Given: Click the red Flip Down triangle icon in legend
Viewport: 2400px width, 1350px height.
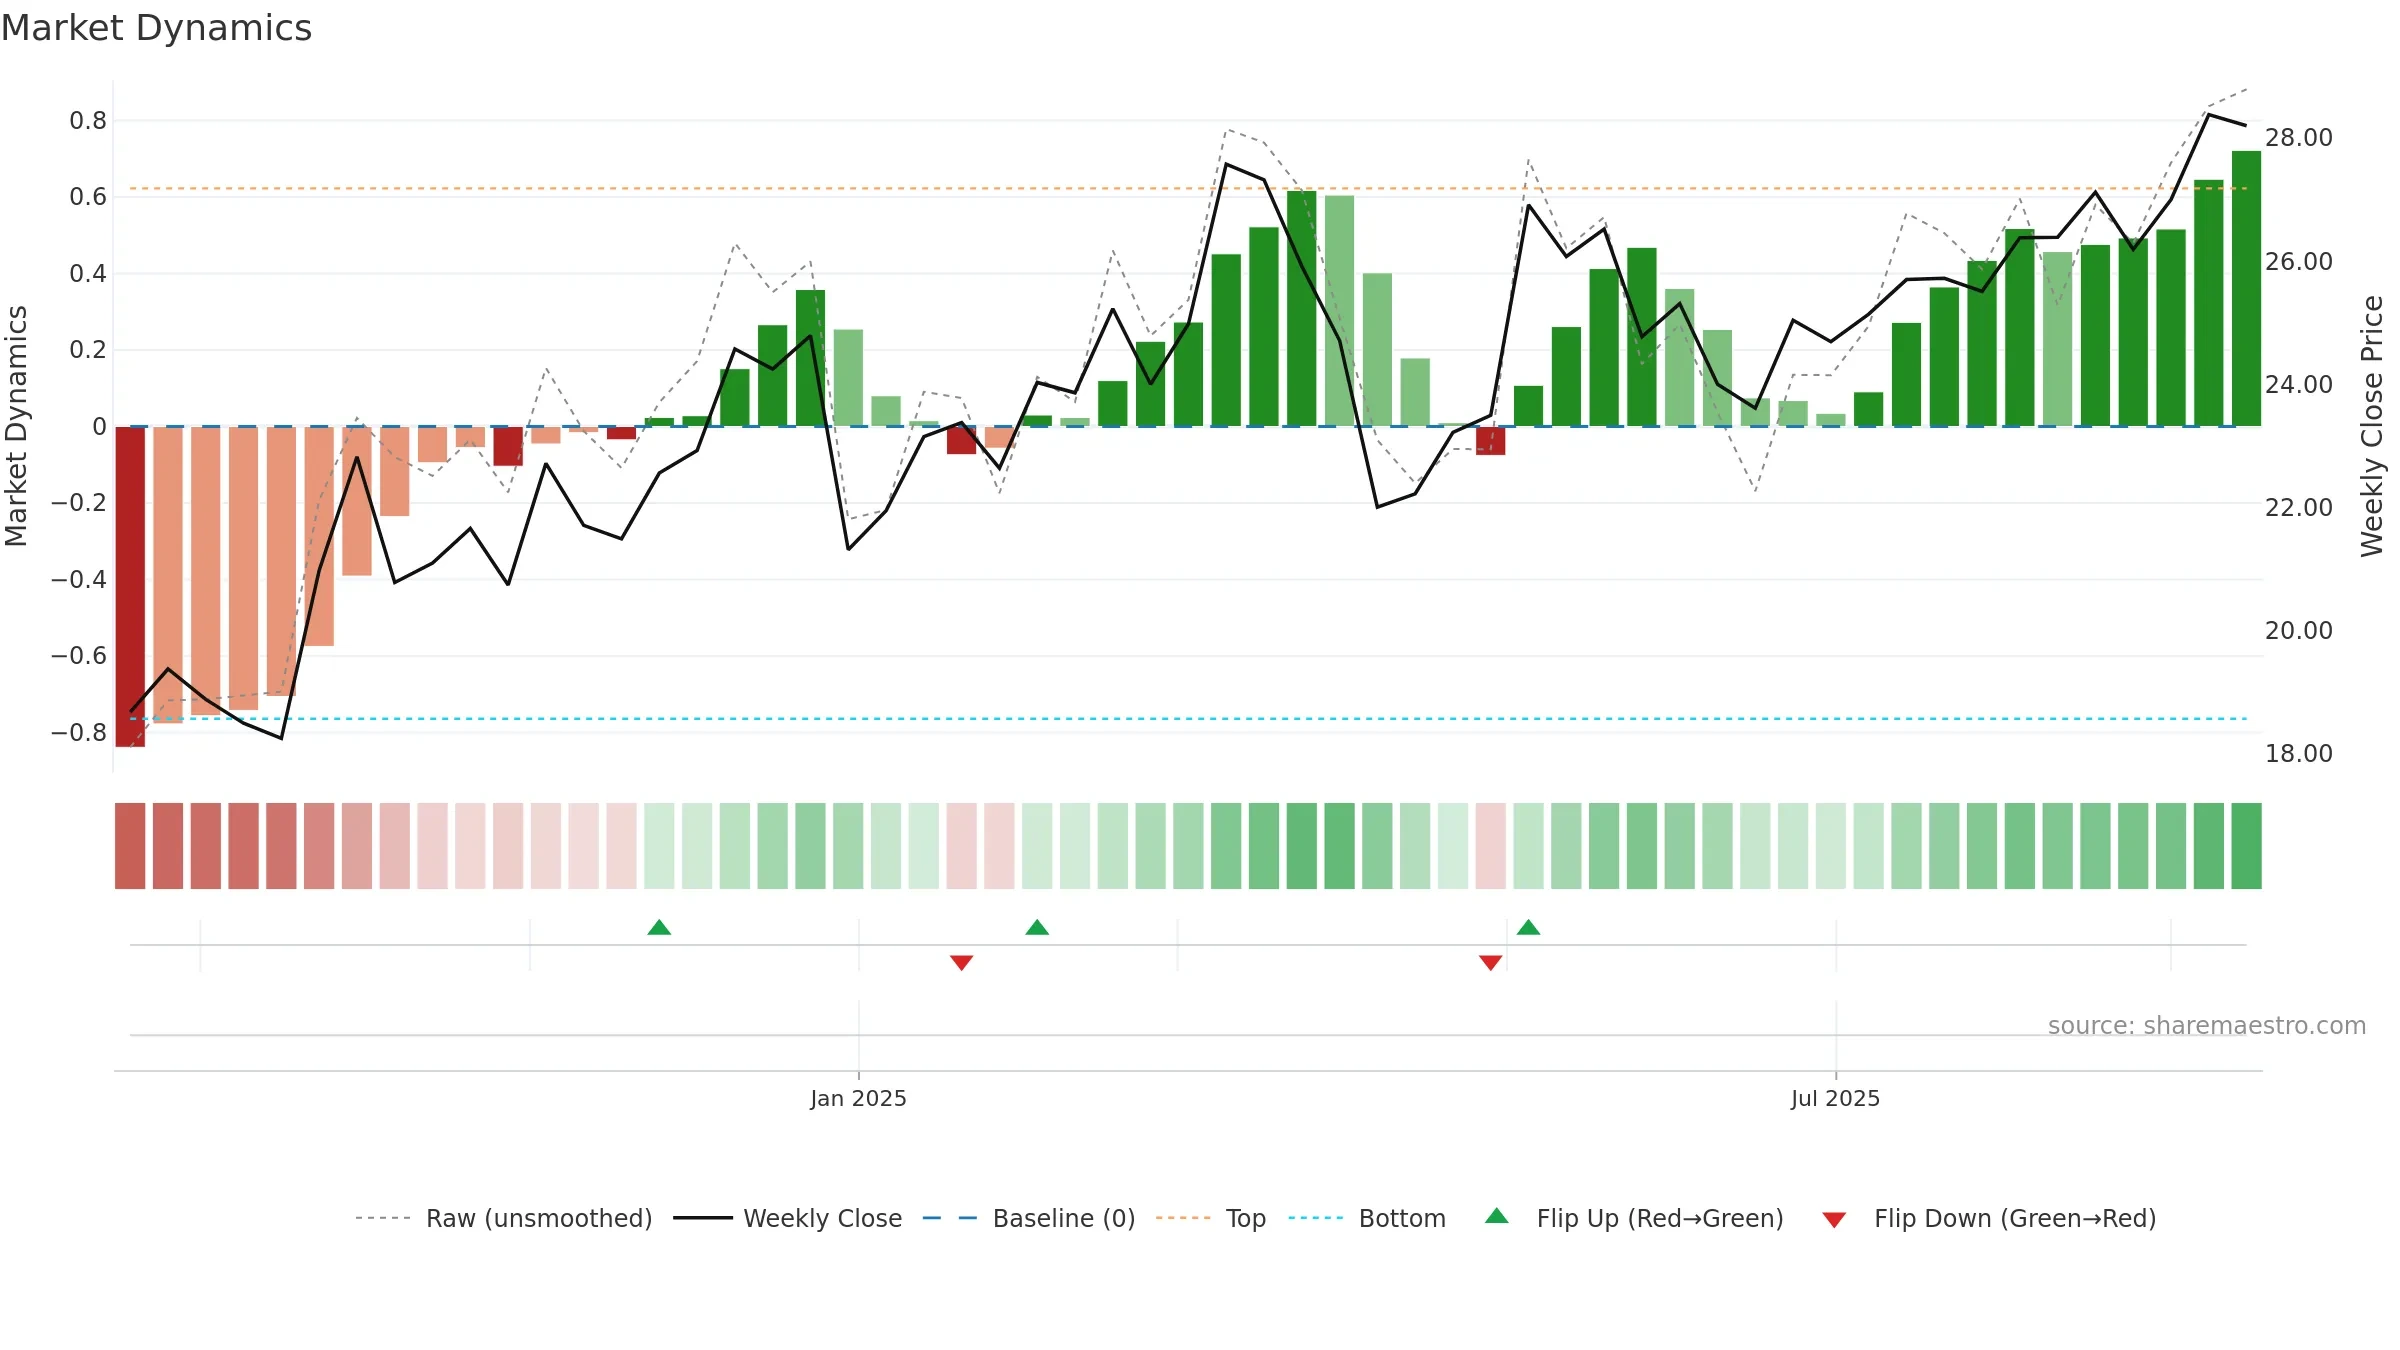Looking at the screenshot, I should click(1834, 1220).
